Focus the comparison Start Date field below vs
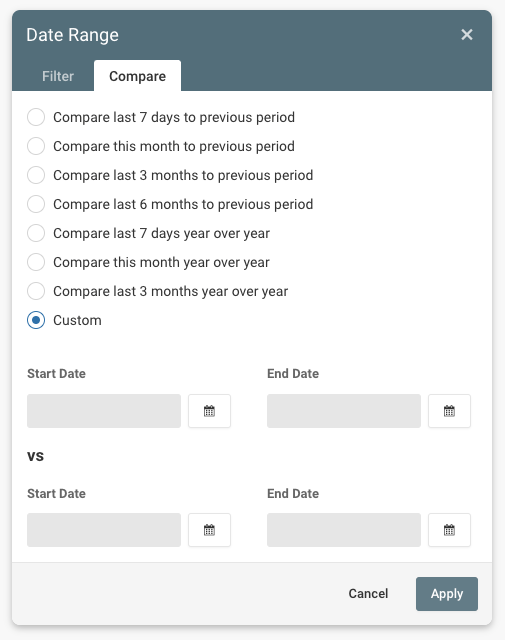The image size is (505, 640). 104,530
